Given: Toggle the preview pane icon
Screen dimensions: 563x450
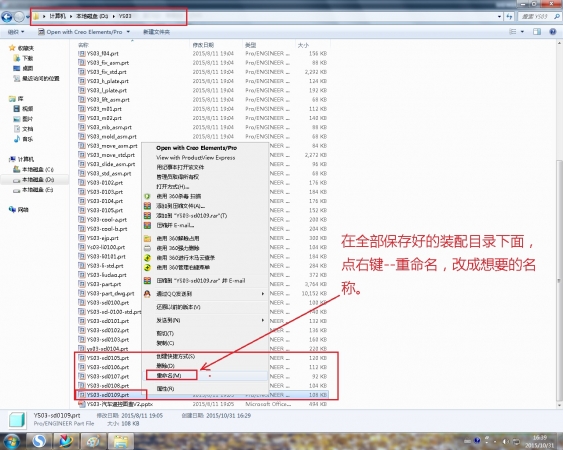Looking at the screenshot, I should [x=537, y=32].
